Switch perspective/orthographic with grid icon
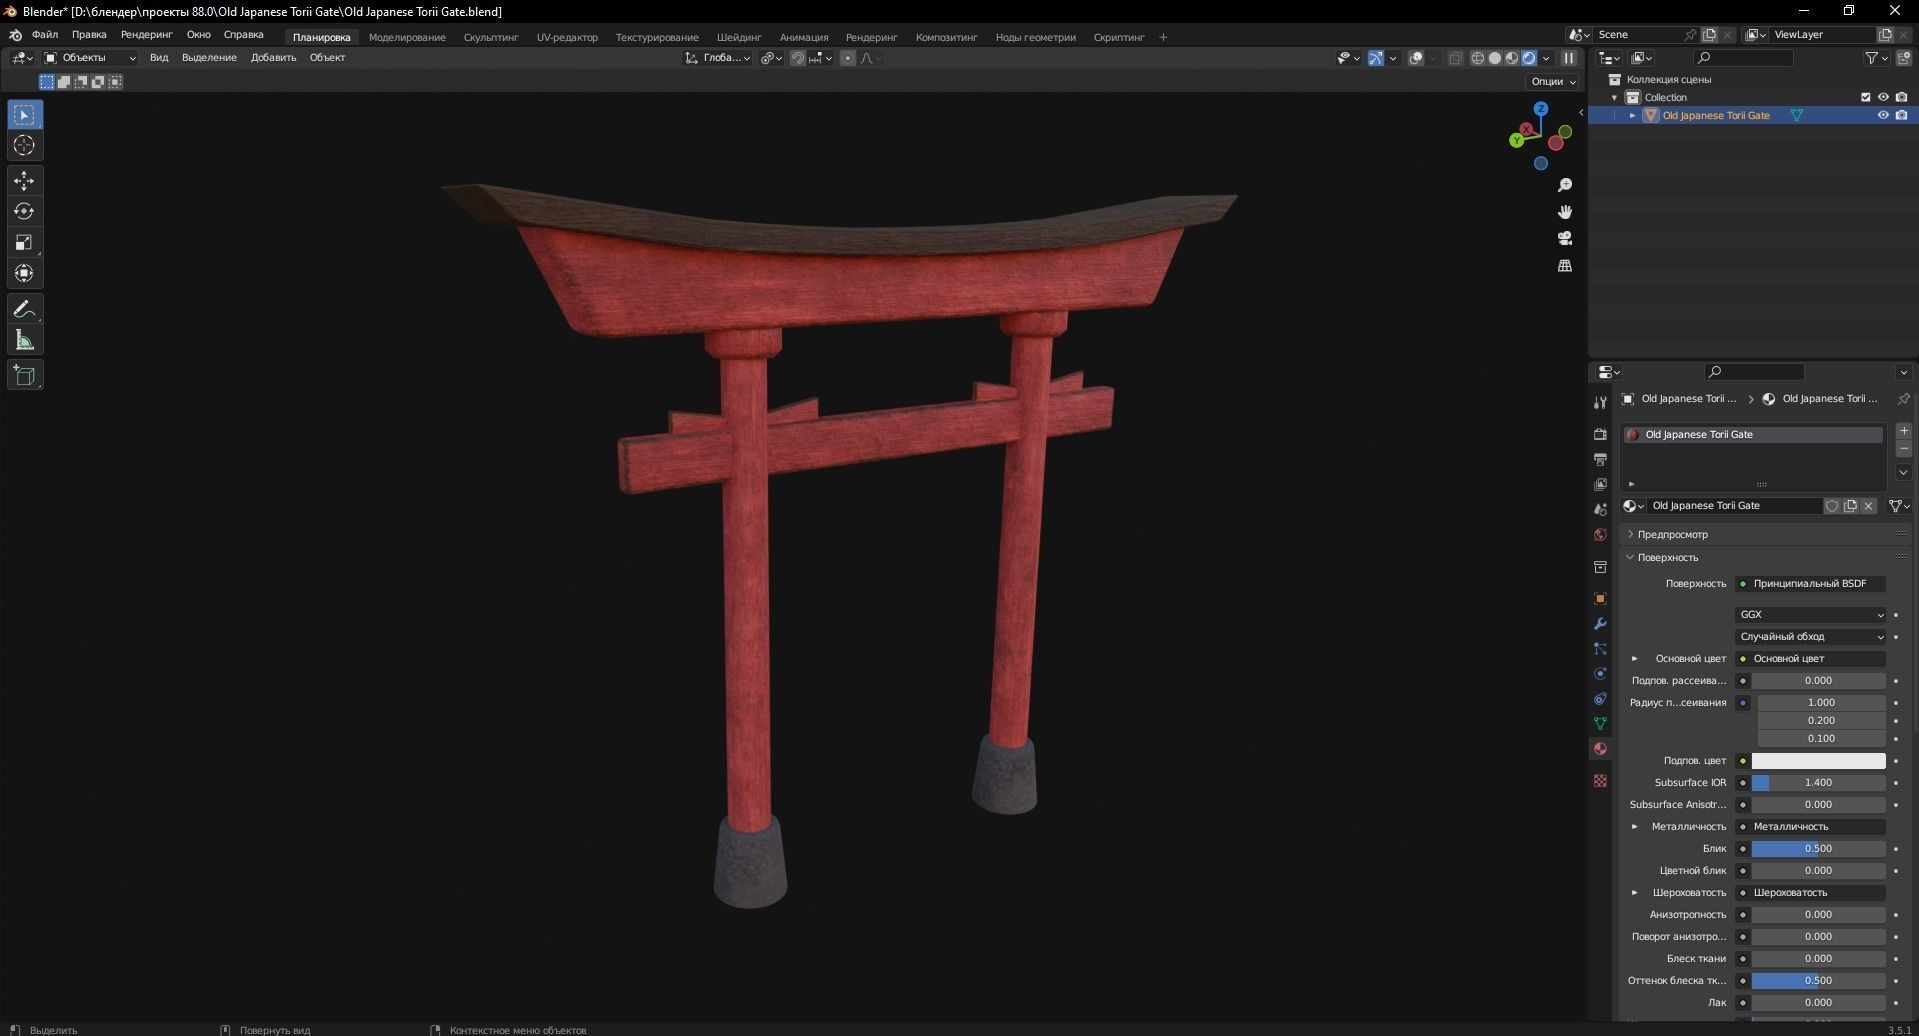This screenshot has height=1036, width=1919. 1565,265
